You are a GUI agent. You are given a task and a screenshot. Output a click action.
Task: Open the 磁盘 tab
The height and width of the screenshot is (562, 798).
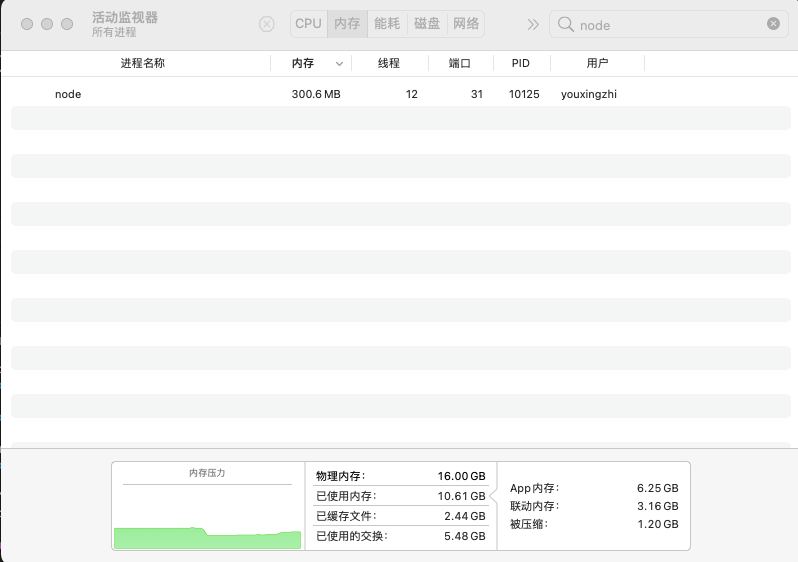[x=427, y=23]
